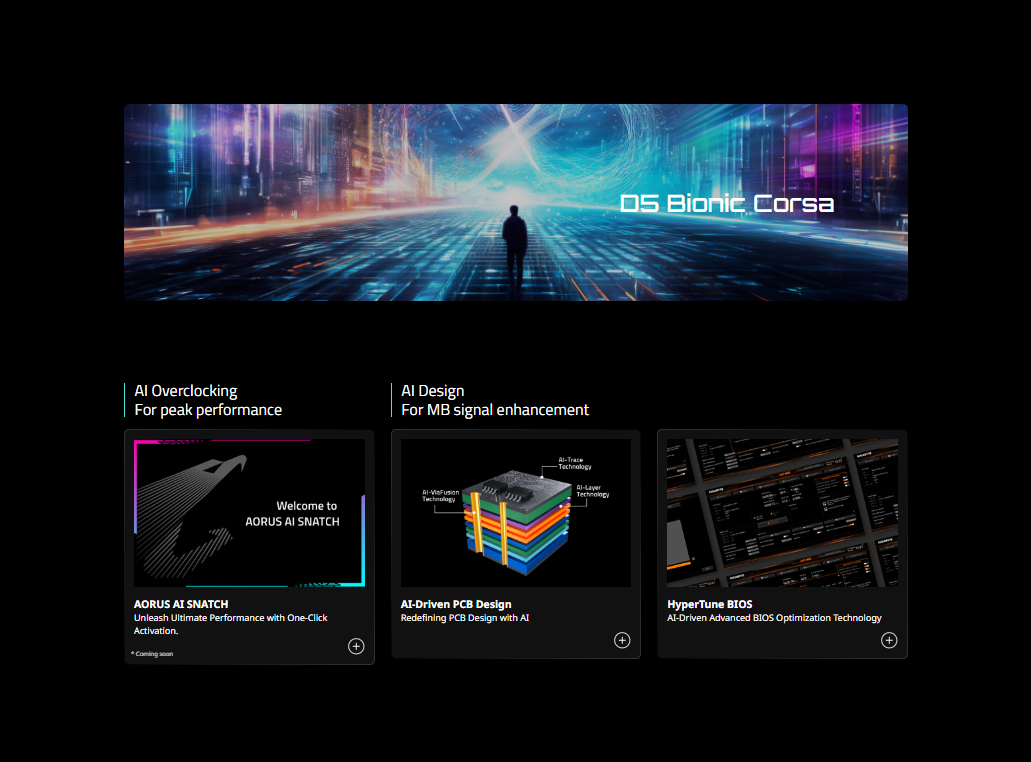Click the HyperTune BIOS card title
Image resolution: width=1031 pixels, height=762 pixels.
[710, 604]
